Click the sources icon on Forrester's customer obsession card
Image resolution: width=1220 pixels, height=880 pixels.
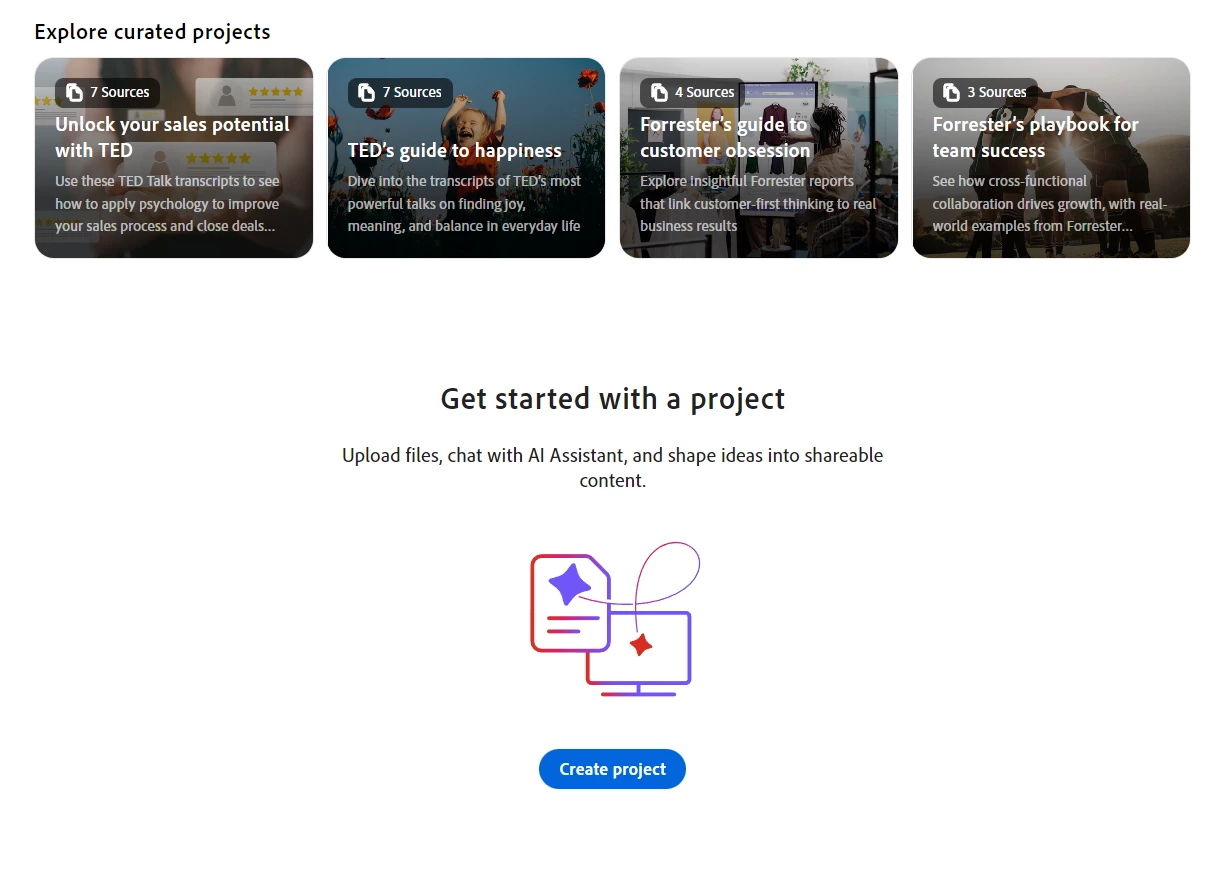coord(659,92)
